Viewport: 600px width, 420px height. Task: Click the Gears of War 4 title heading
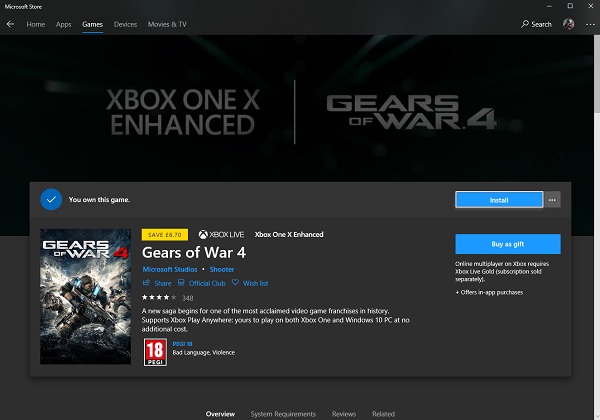click(x=194, y=253)
